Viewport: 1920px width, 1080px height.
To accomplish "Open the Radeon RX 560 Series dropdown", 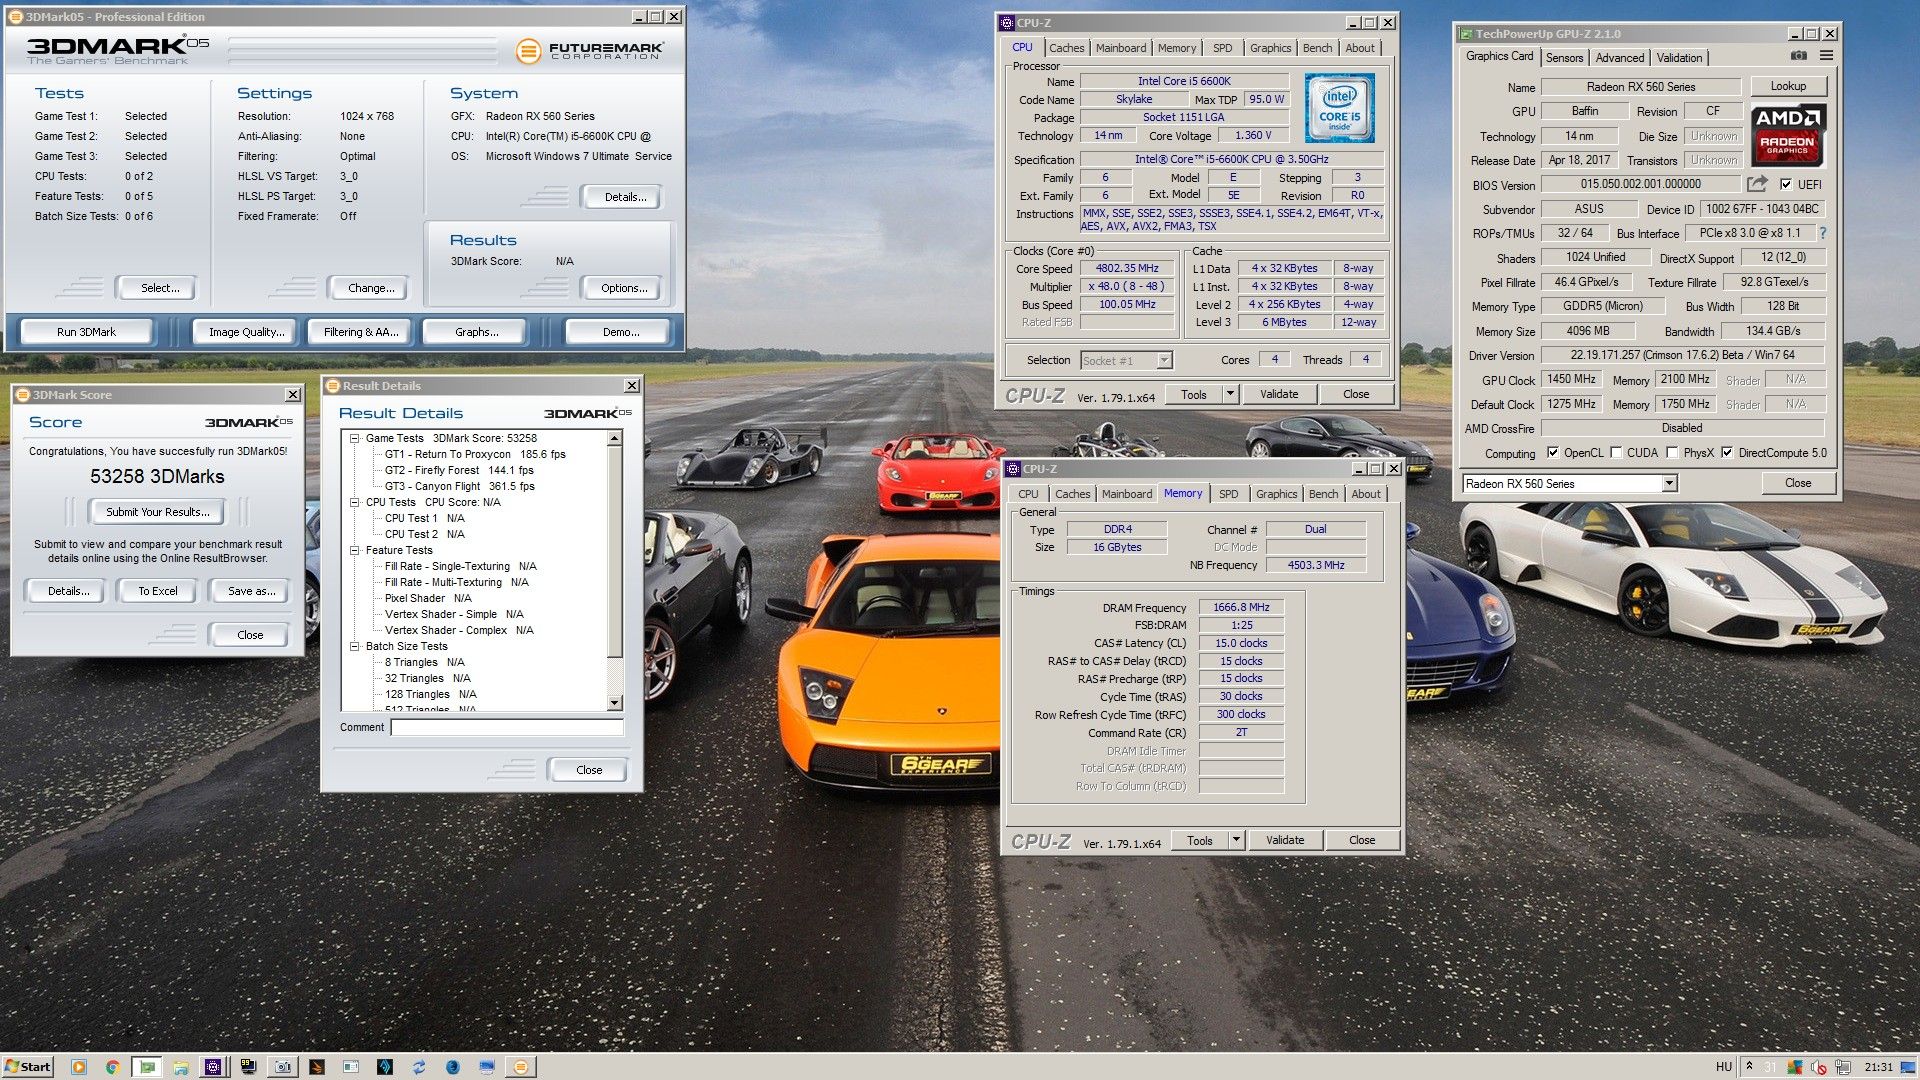I will point(1669,484).
